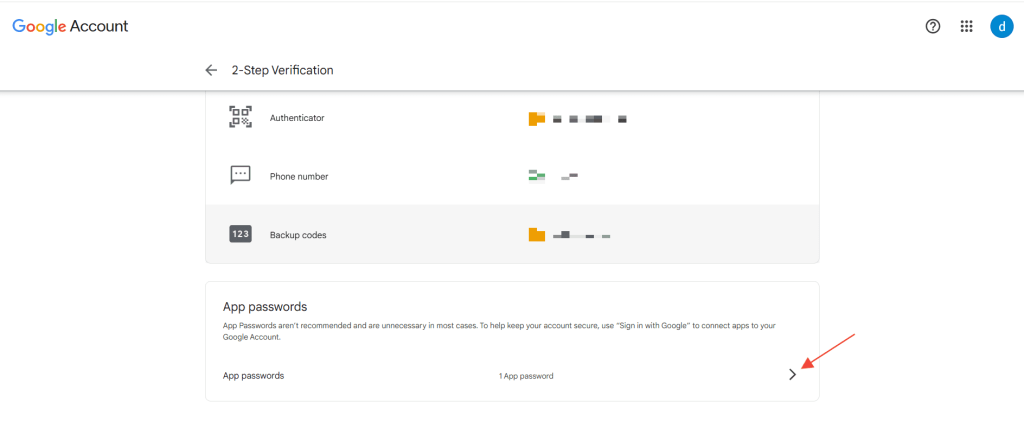
Task: Click the account avatar with letter d
Action: pos(1001,27)
